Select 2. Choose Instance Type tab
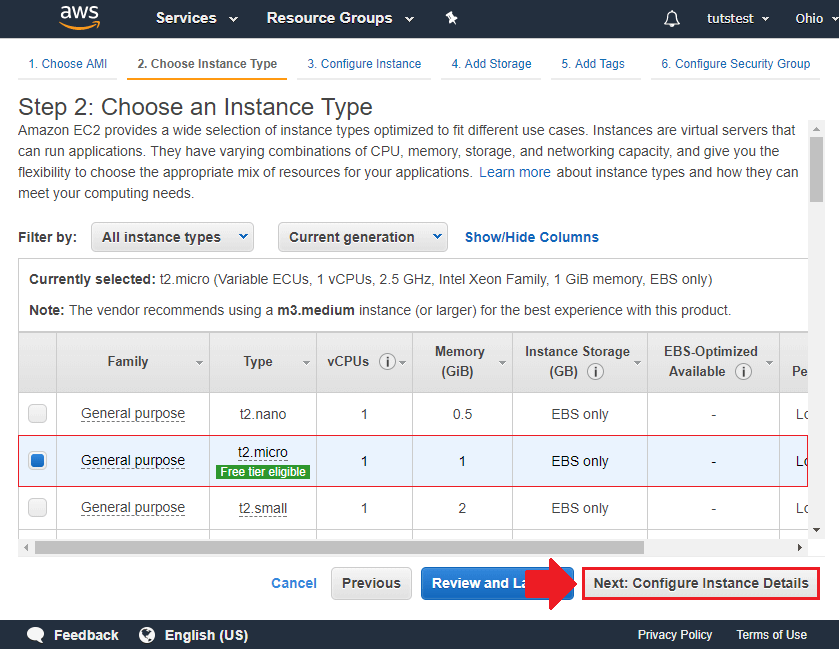Screen dimensions: 839x649 coord(207,64)
